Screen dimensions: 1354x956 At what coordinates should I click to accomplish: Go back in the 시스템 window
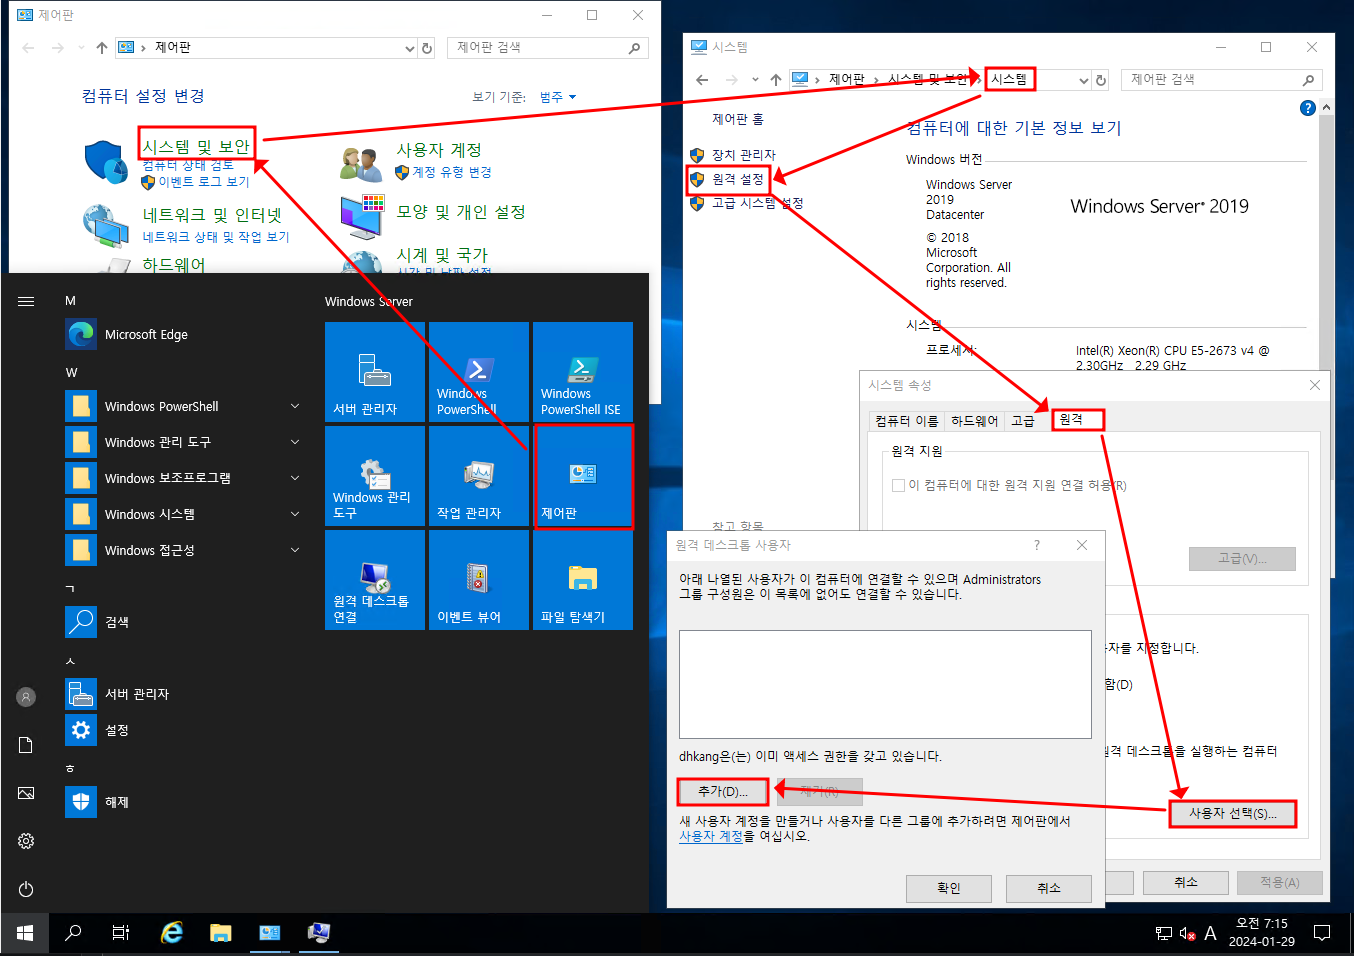(702, 80)
